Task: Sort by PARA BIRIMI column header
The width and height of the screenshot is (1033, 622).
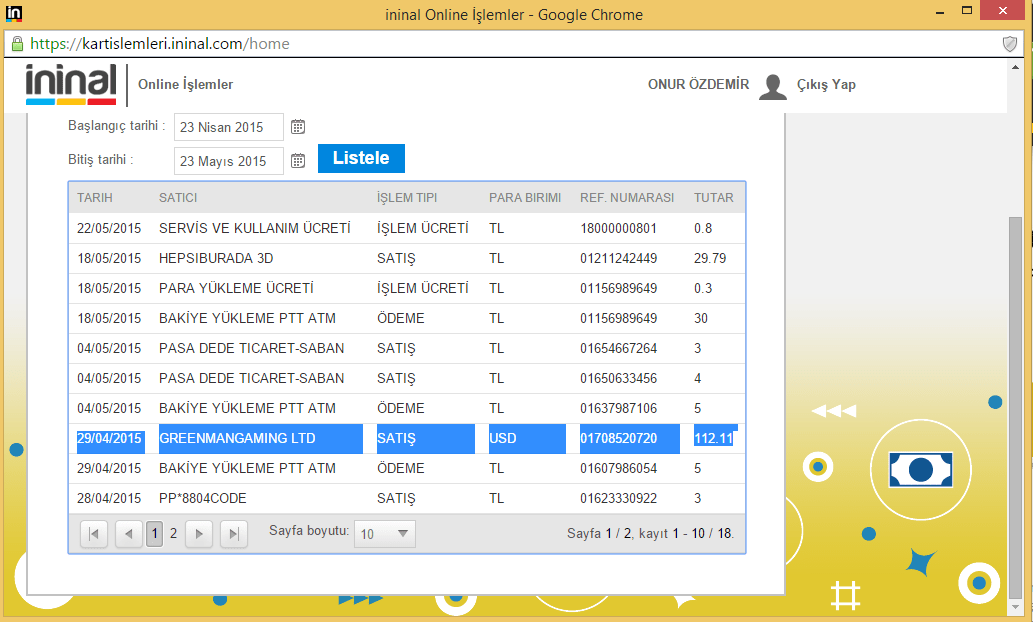Action: pyautogui.click(x=524, y=198)
